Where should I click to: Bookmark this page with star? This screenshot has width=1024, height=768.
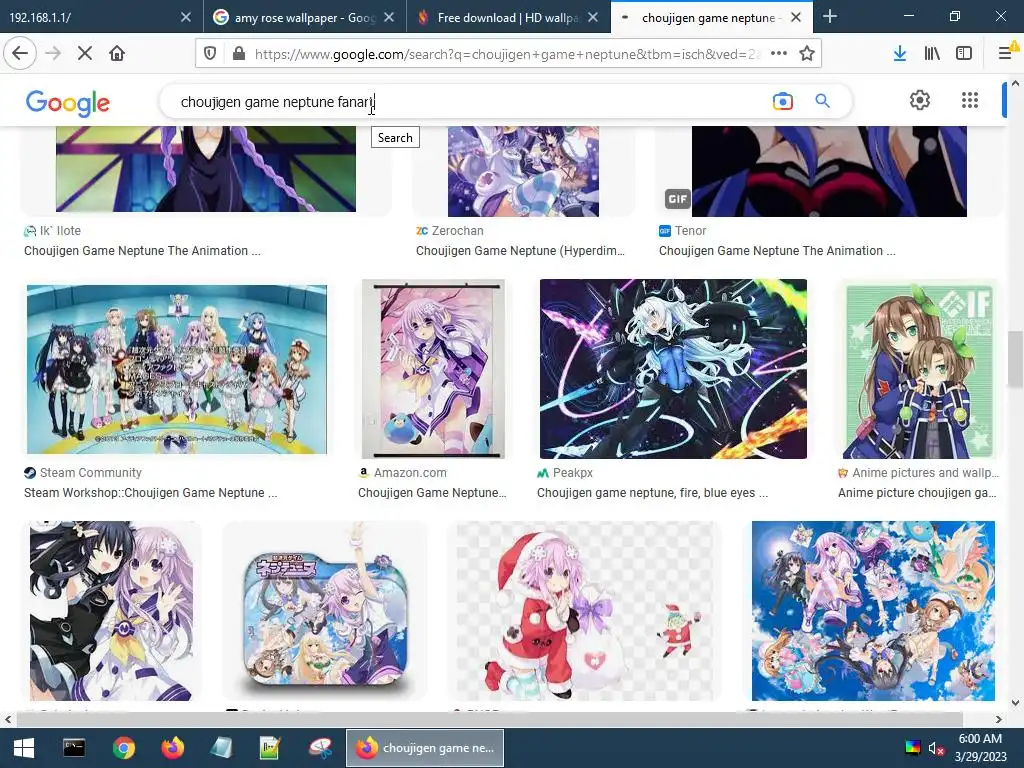pyautogui.click(x=807, y=54)
